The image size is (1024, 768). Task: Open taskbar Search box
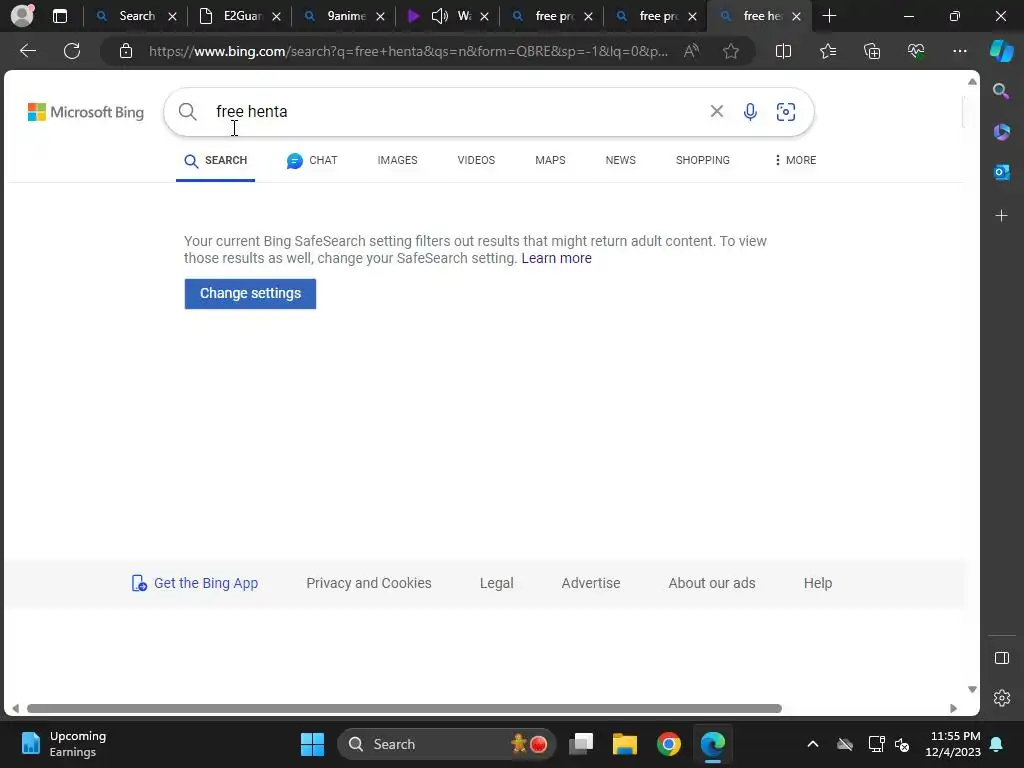click(447, 744)
